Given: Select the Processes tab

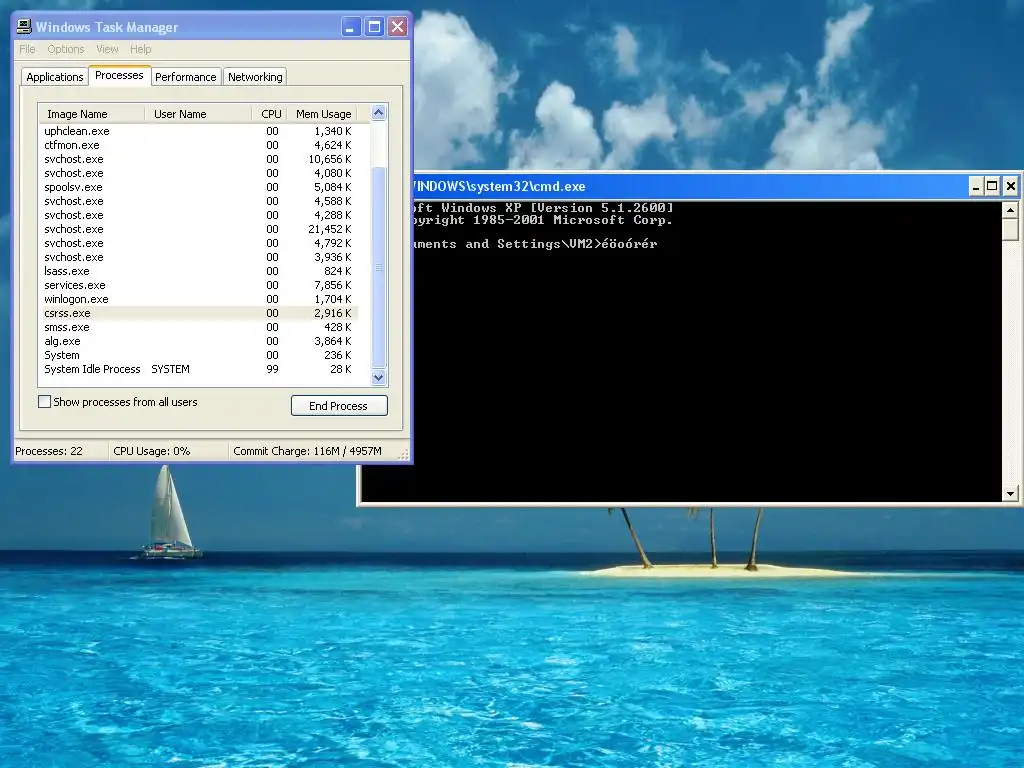Looking at the screenshot, I should pyautogui.click(x=120, y=75).
